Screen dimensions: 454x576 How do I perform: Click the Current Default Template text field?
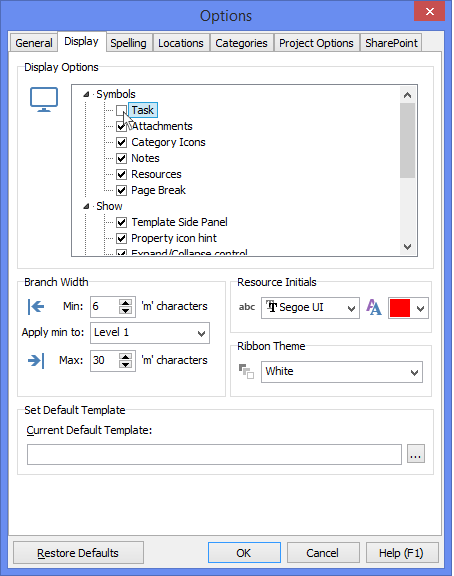pos(214,454)
